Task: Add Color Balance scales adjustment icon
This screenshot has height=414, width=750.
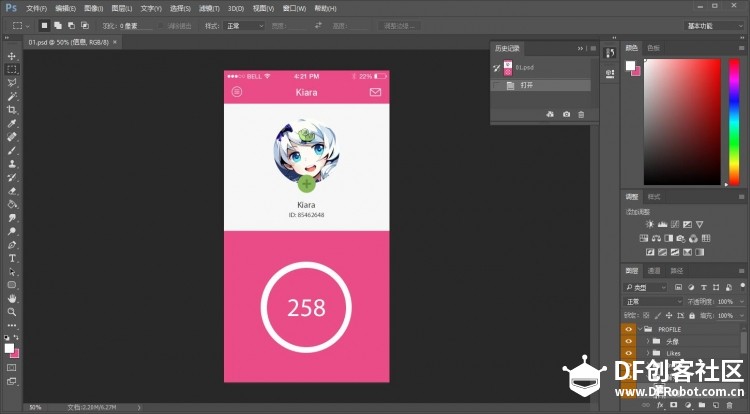Action: 656,238
